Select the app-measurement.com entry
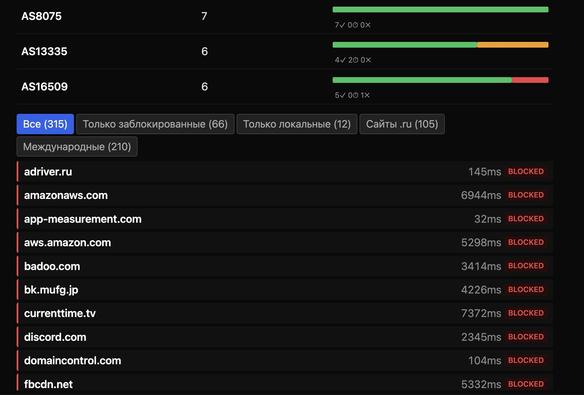The height and width of the screenshot is (395, 584). (x=285, y=219)
